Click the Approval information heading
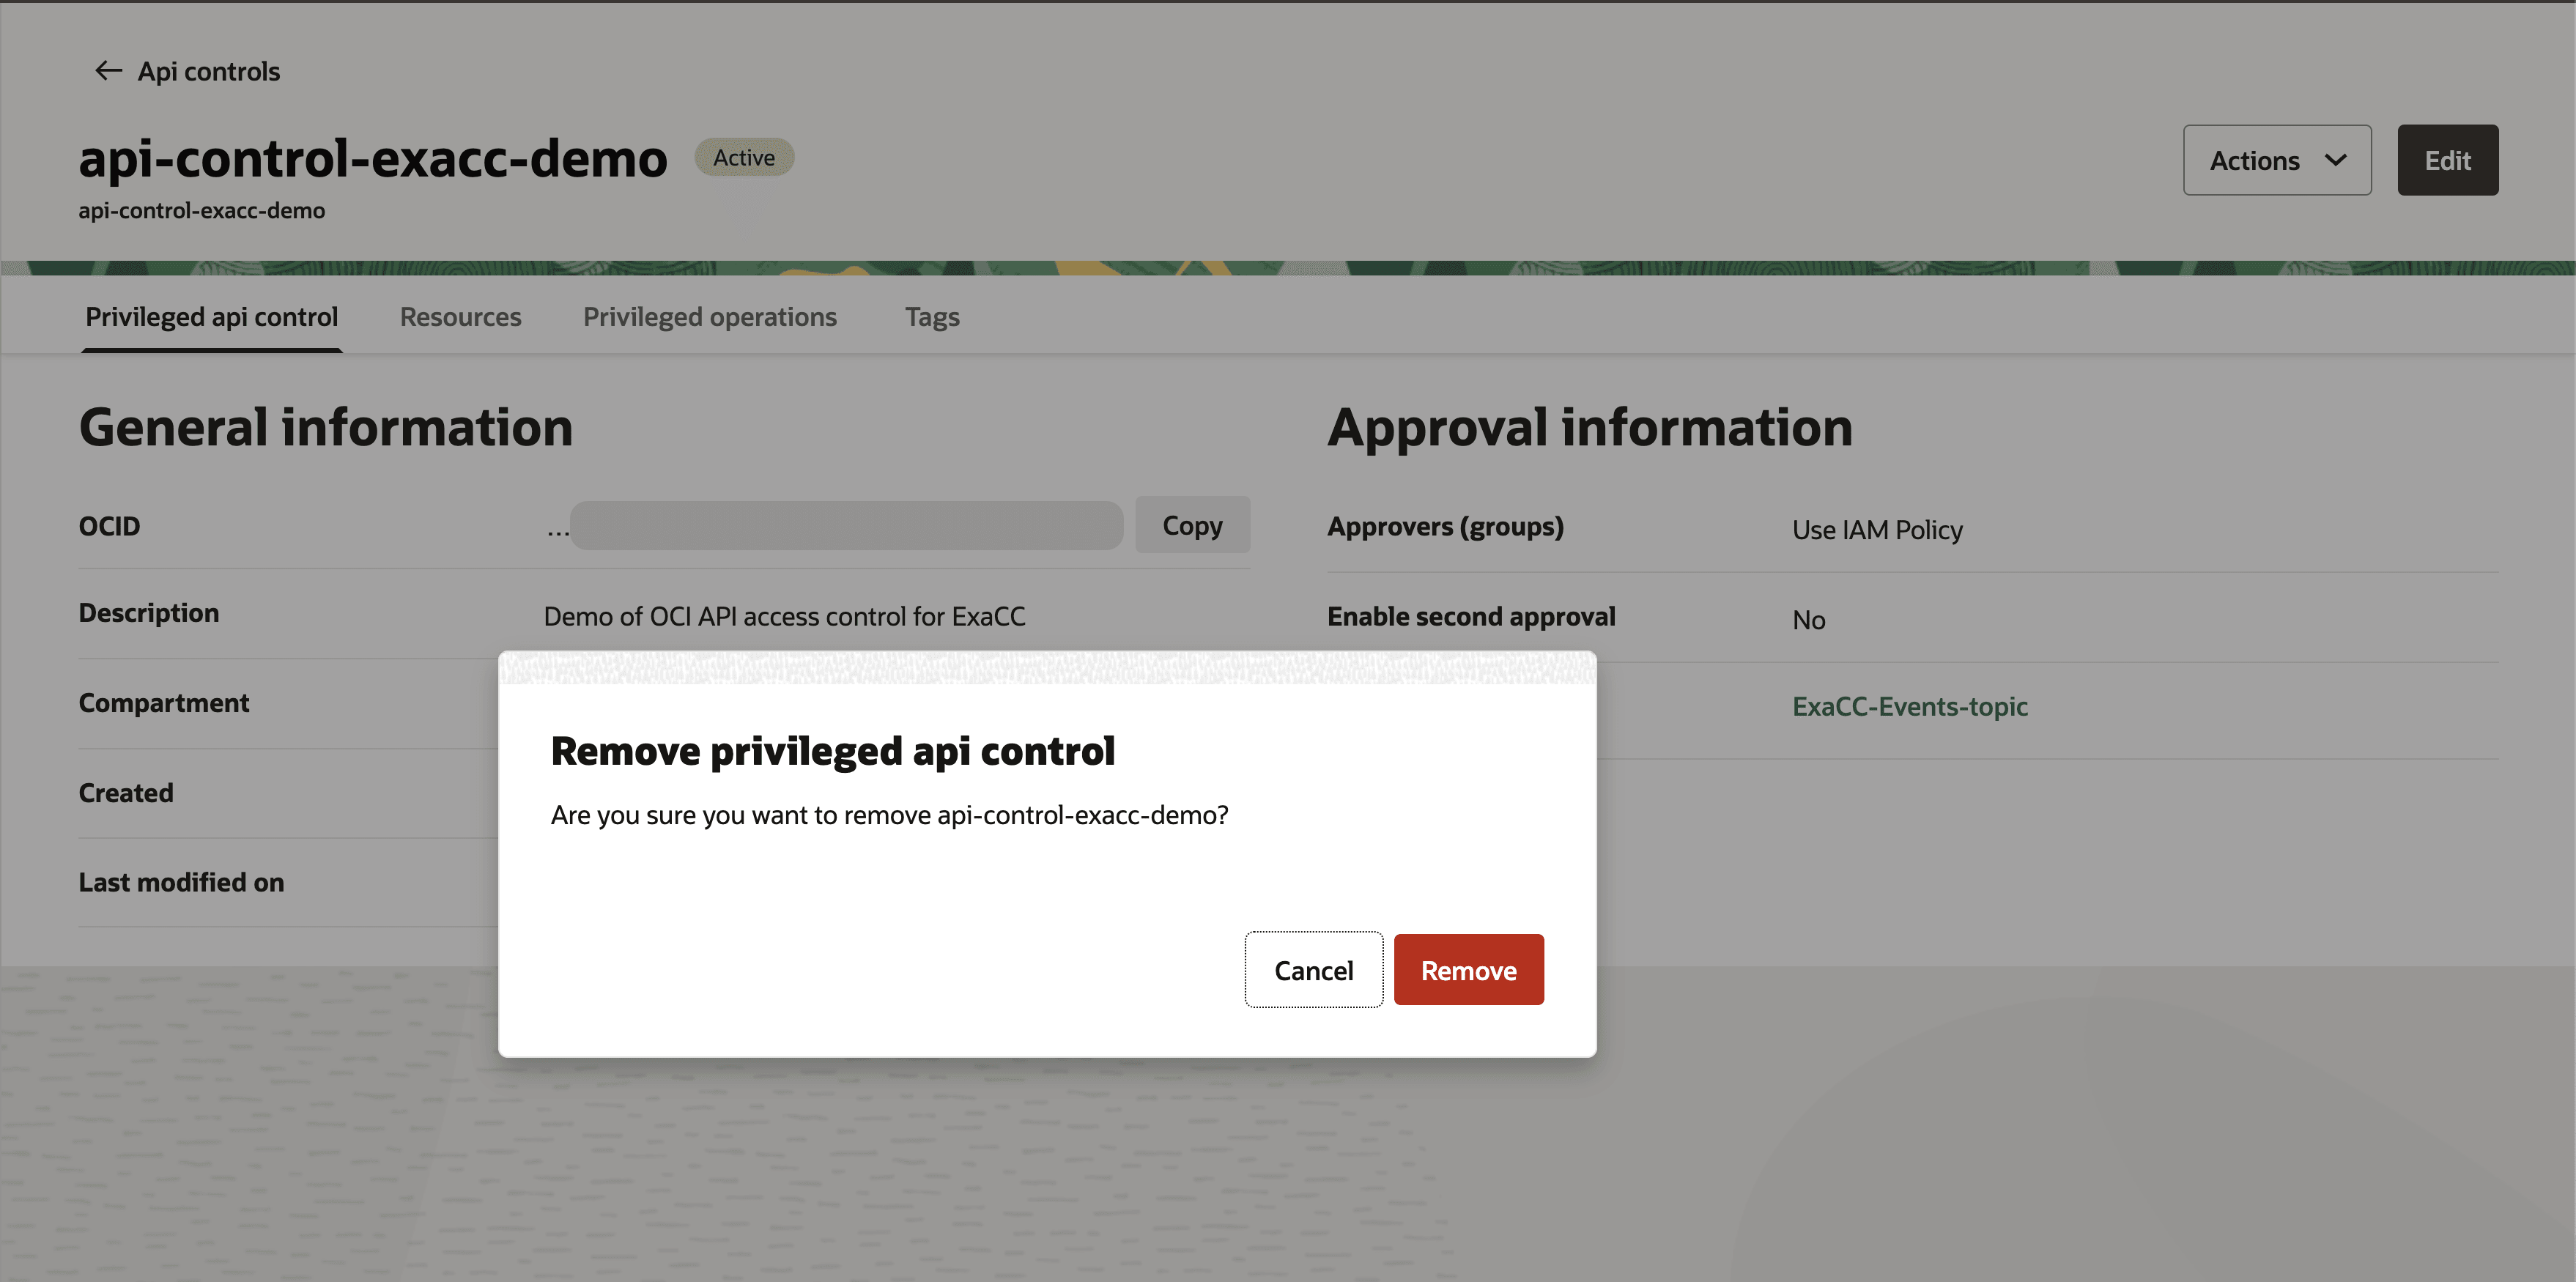The image size is (2576, 1282). pyautogui.click(x=1589, y=427)
